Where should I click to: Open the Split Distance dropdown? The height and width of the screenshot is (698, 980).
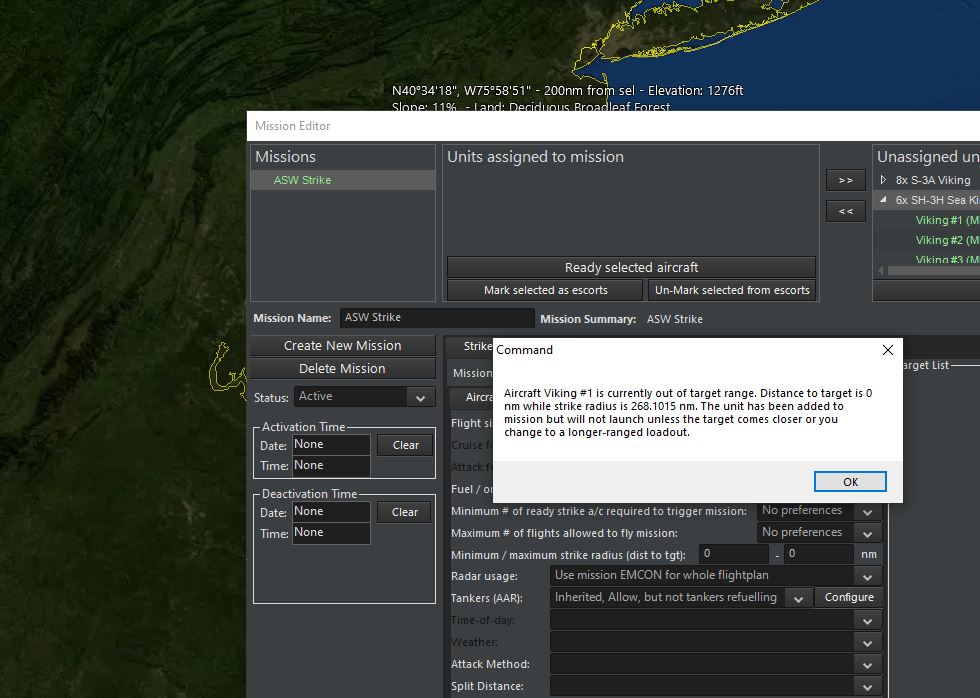(x=716, y=686)
